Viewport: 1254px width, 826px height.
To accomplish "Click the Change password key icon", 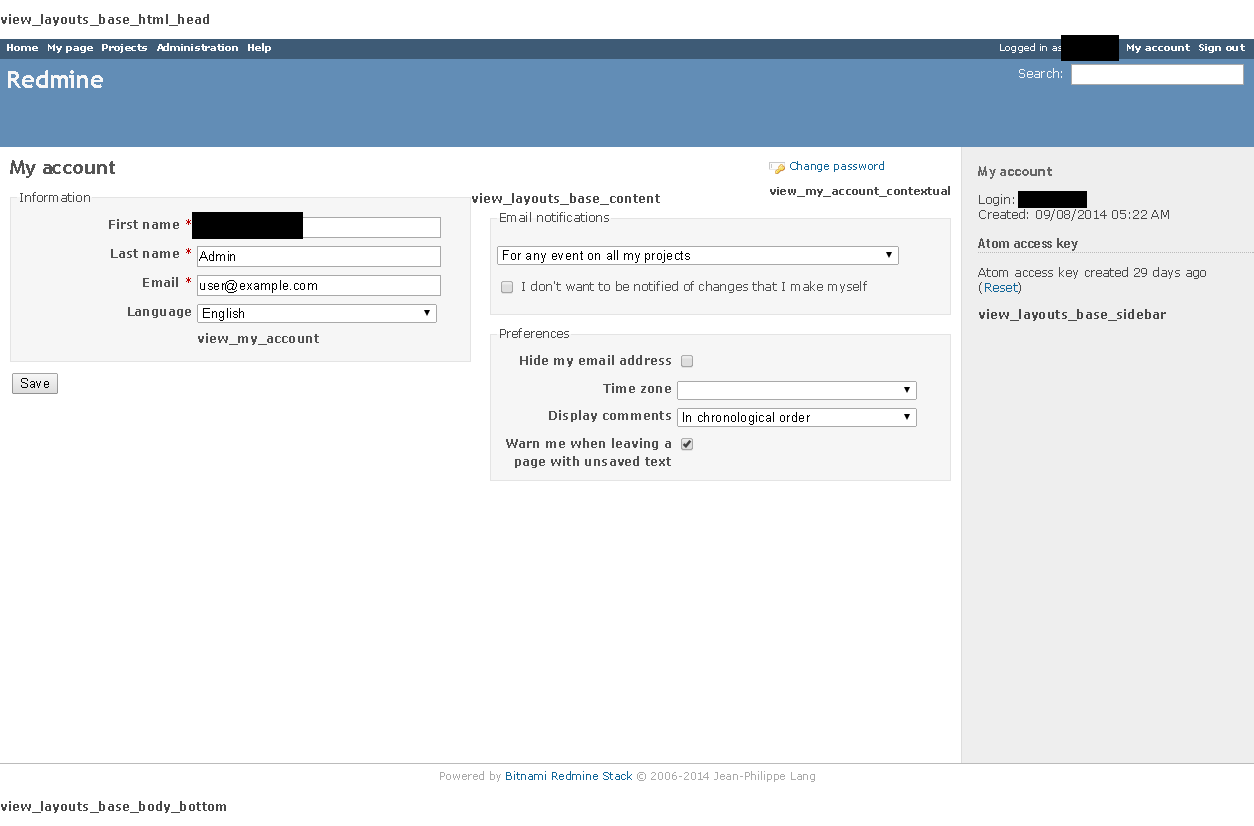I will (x=777, y=166).
